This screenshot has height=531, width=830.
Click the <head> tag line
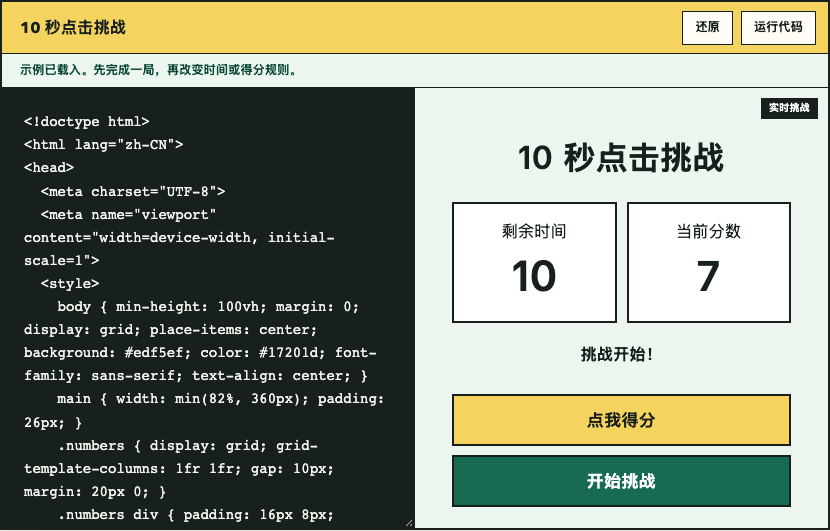[x=49, y=168]
